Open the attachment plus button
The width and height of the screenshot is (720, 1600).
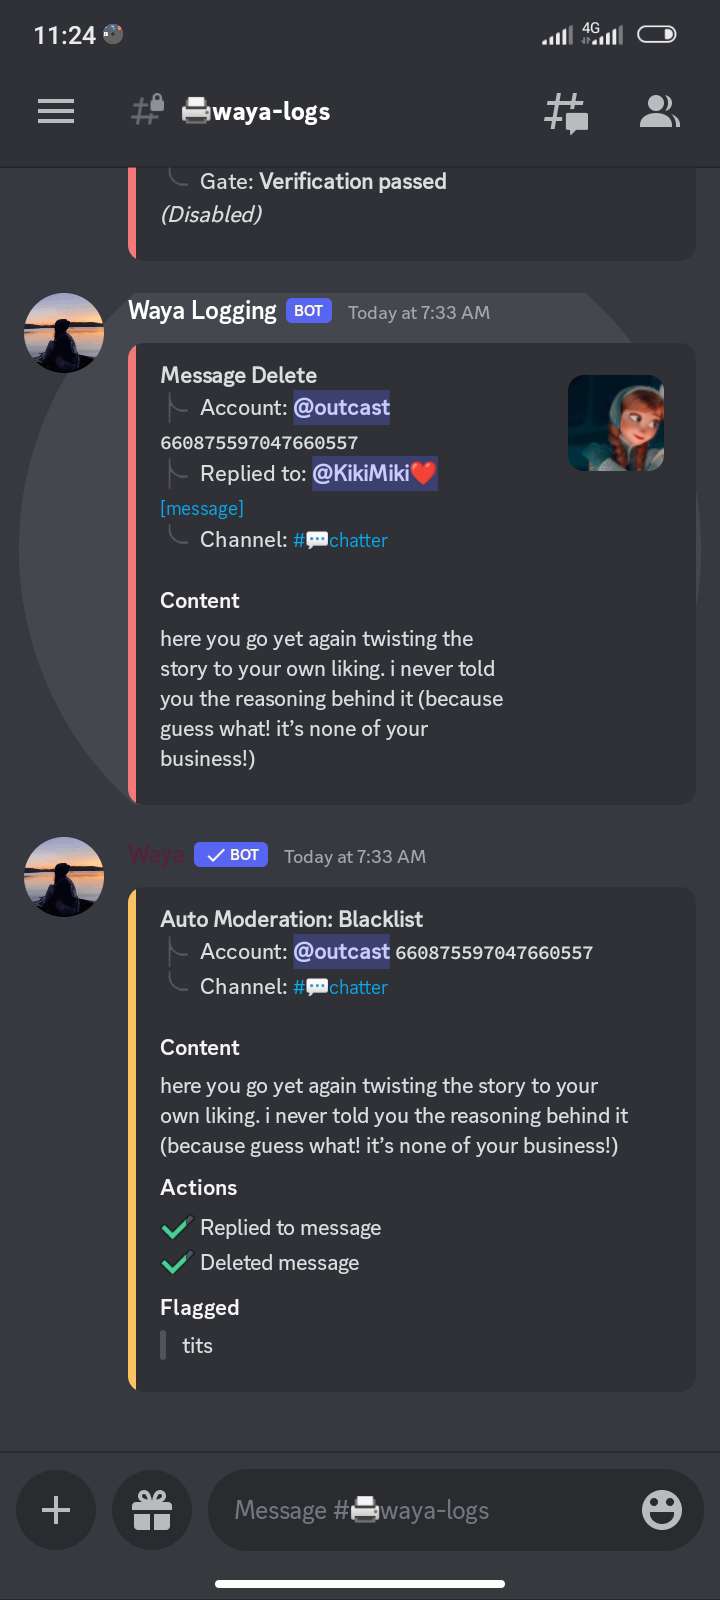pos(56,1510)
